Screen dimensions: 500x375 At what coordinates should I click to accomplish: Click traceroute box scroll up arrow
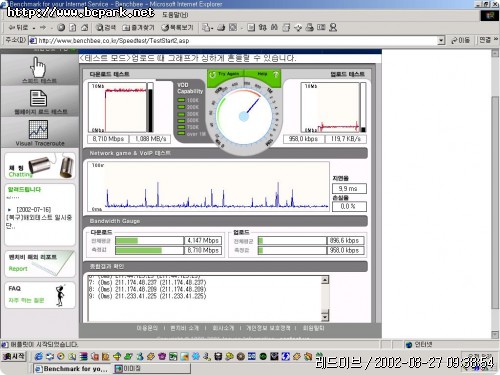coord(325,280)
